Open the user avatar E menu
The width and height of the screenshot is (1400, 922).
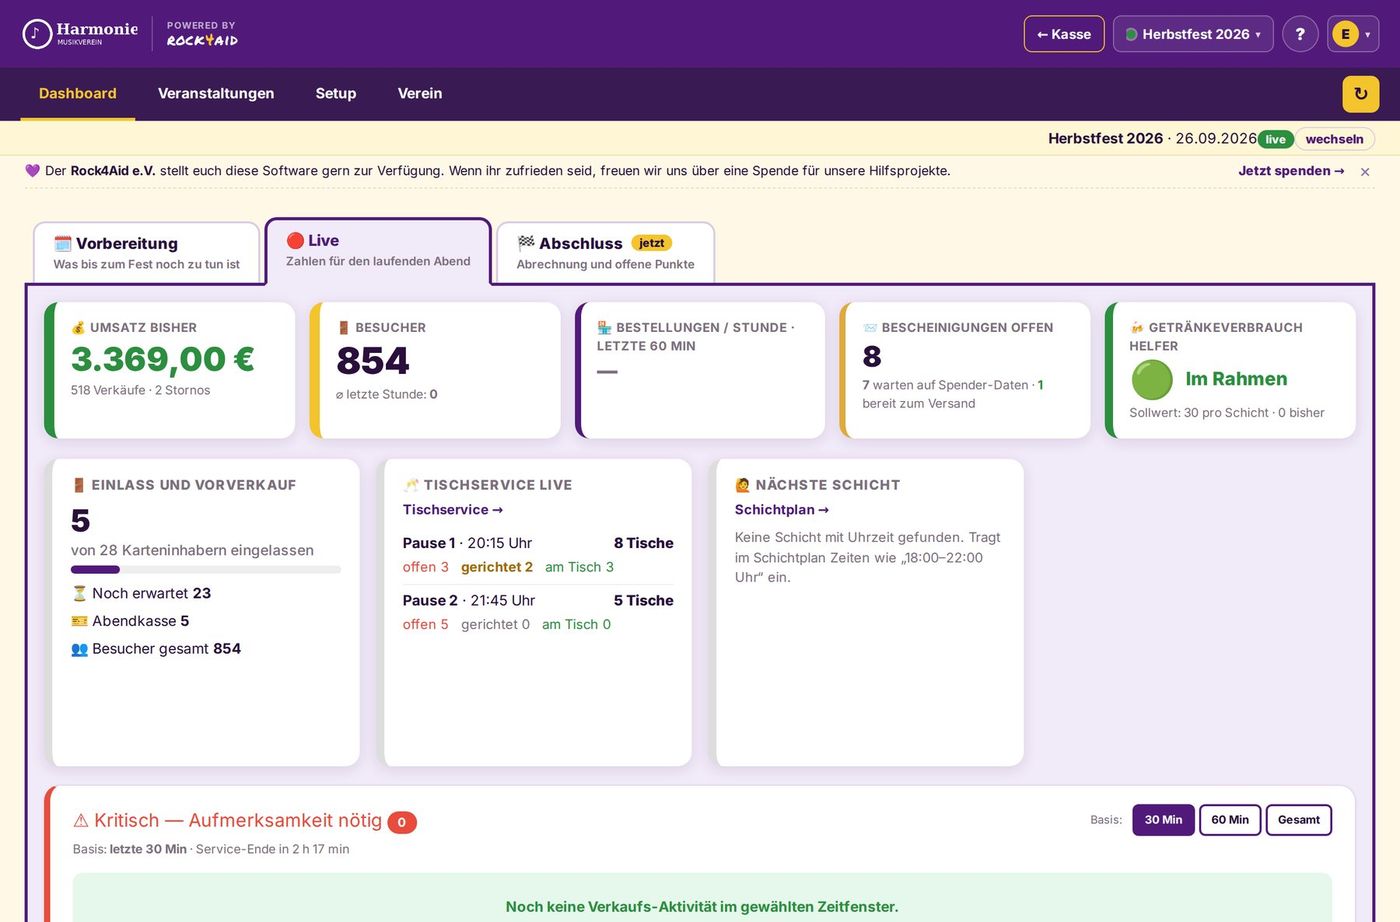point(1353,34)
